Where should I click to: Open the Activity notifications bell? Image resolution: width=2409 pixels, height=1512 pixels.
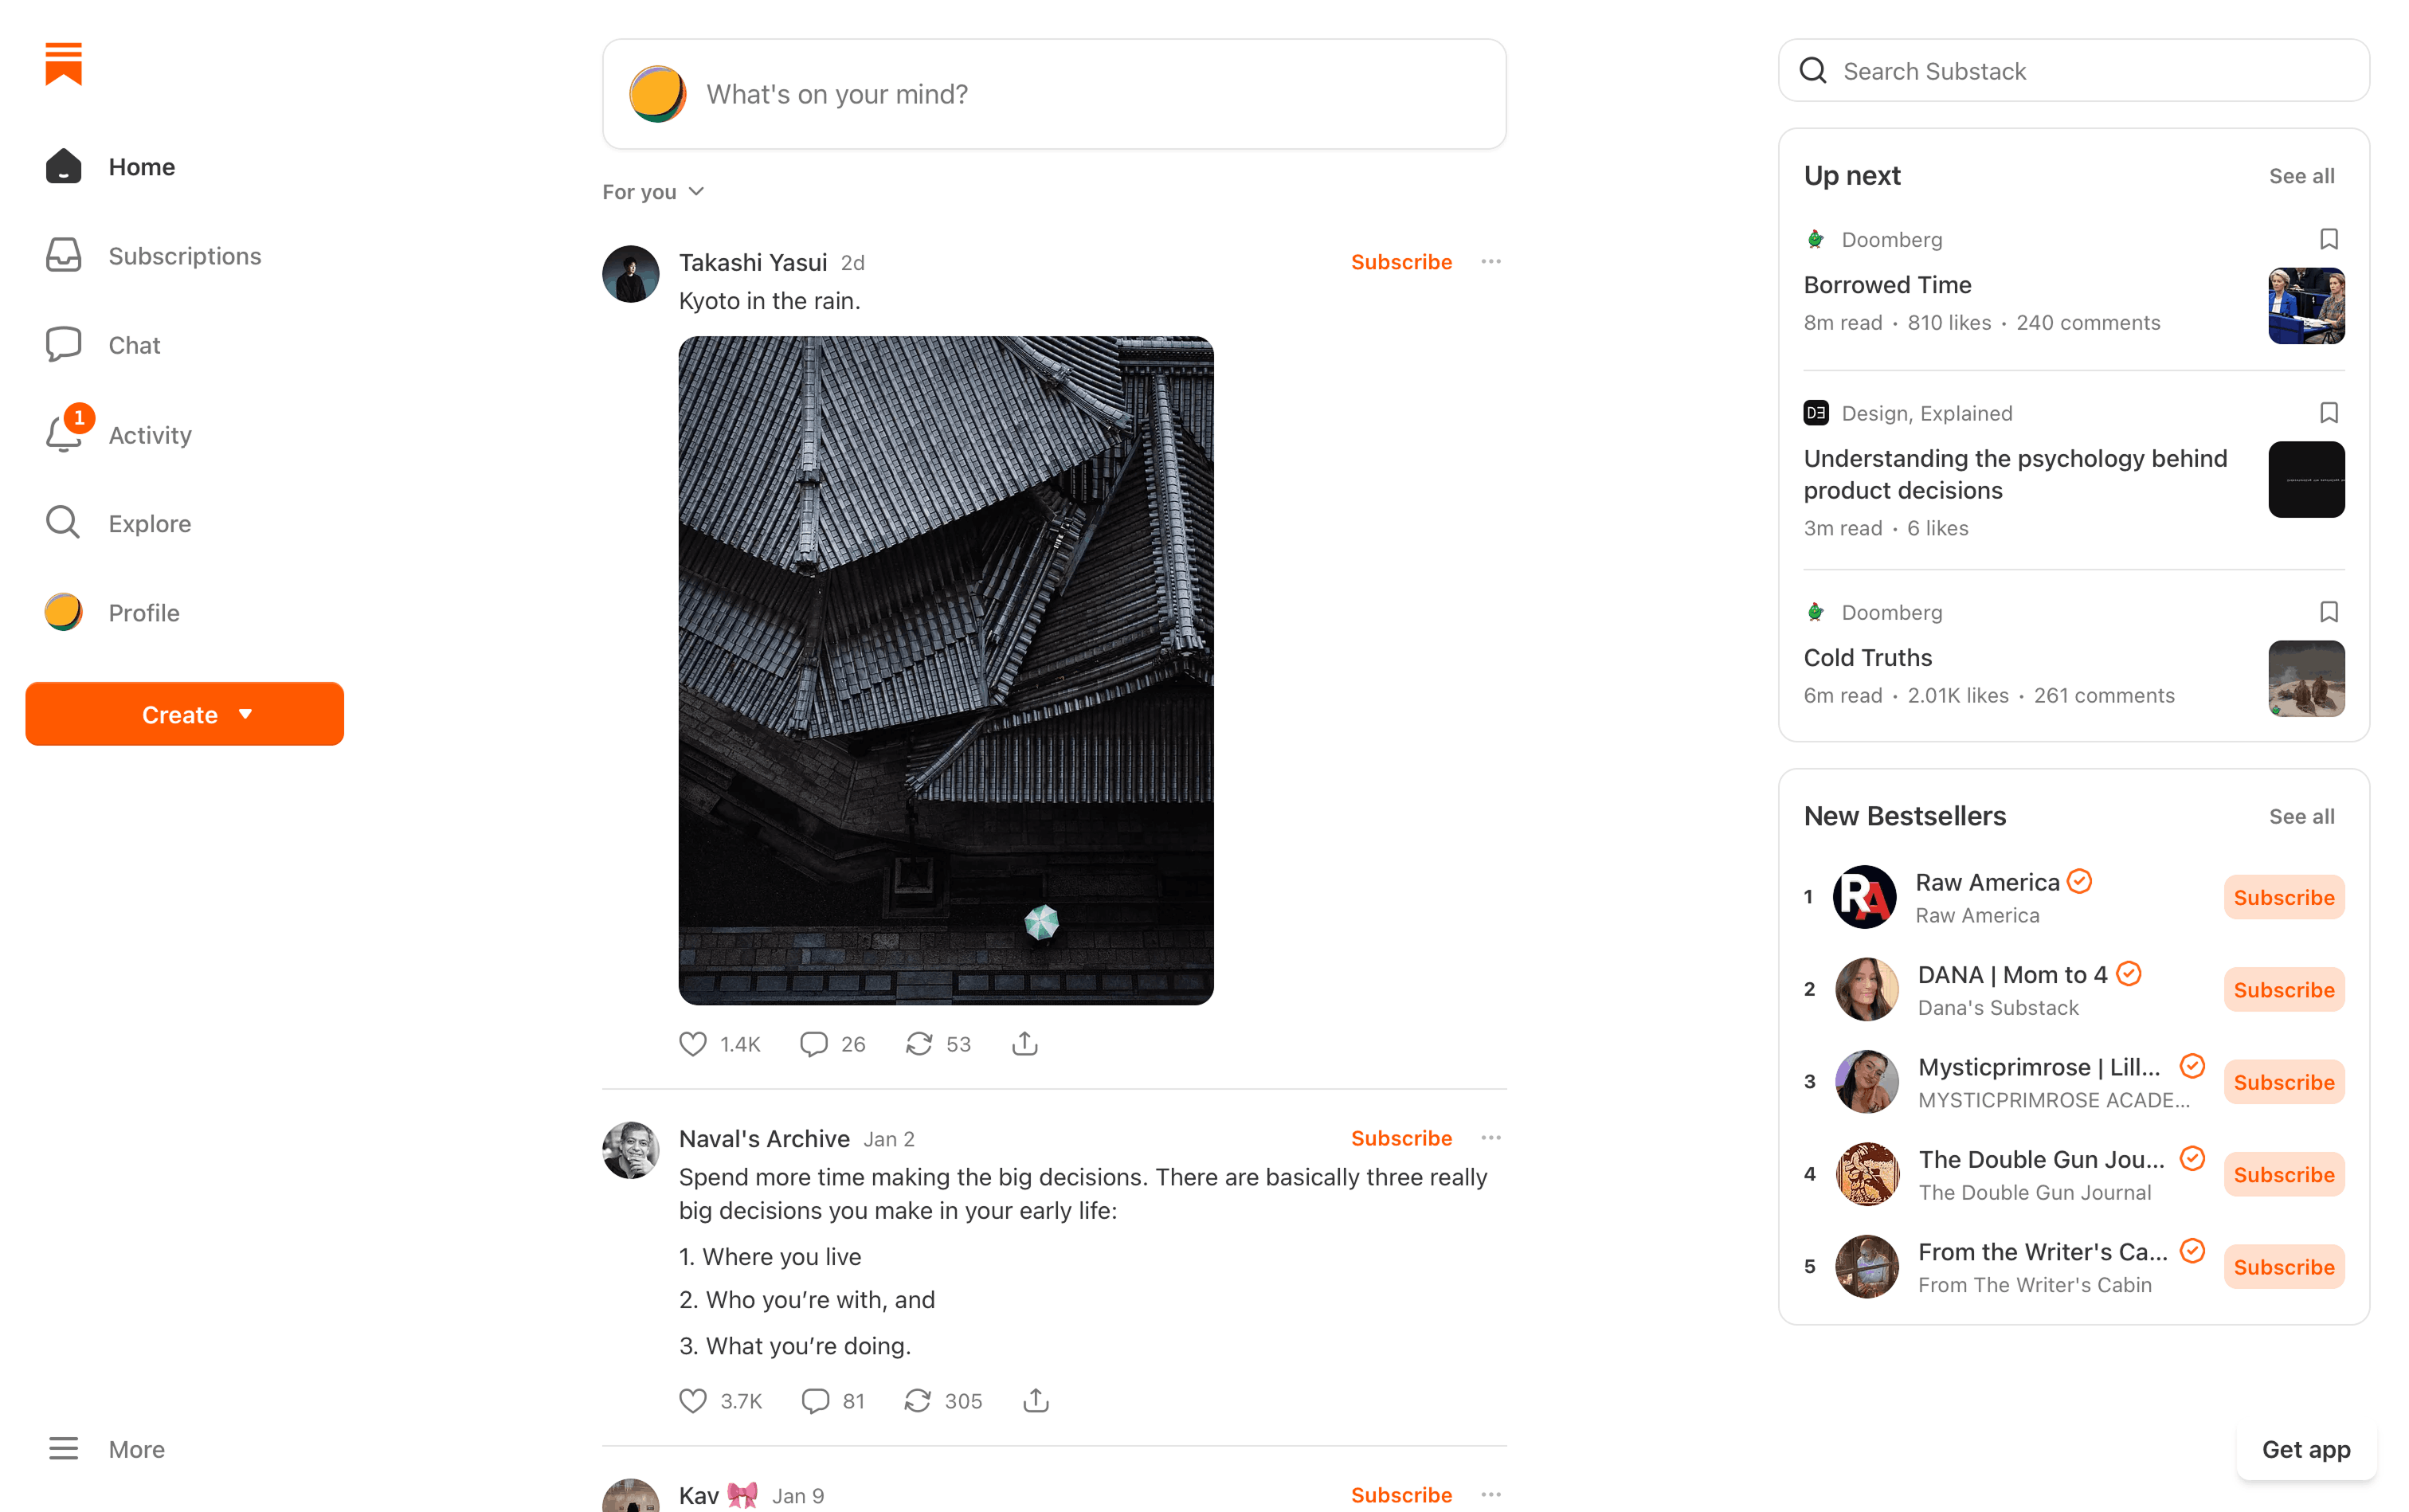[63, 435]
